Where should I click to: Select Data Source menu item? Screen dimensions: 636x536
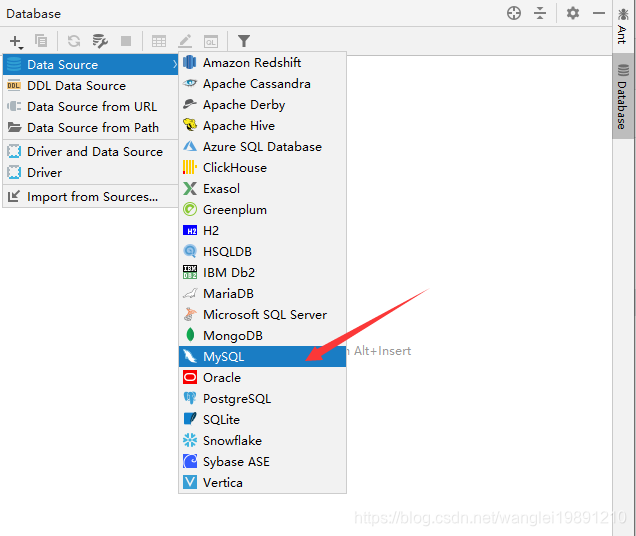pos(91,65)
